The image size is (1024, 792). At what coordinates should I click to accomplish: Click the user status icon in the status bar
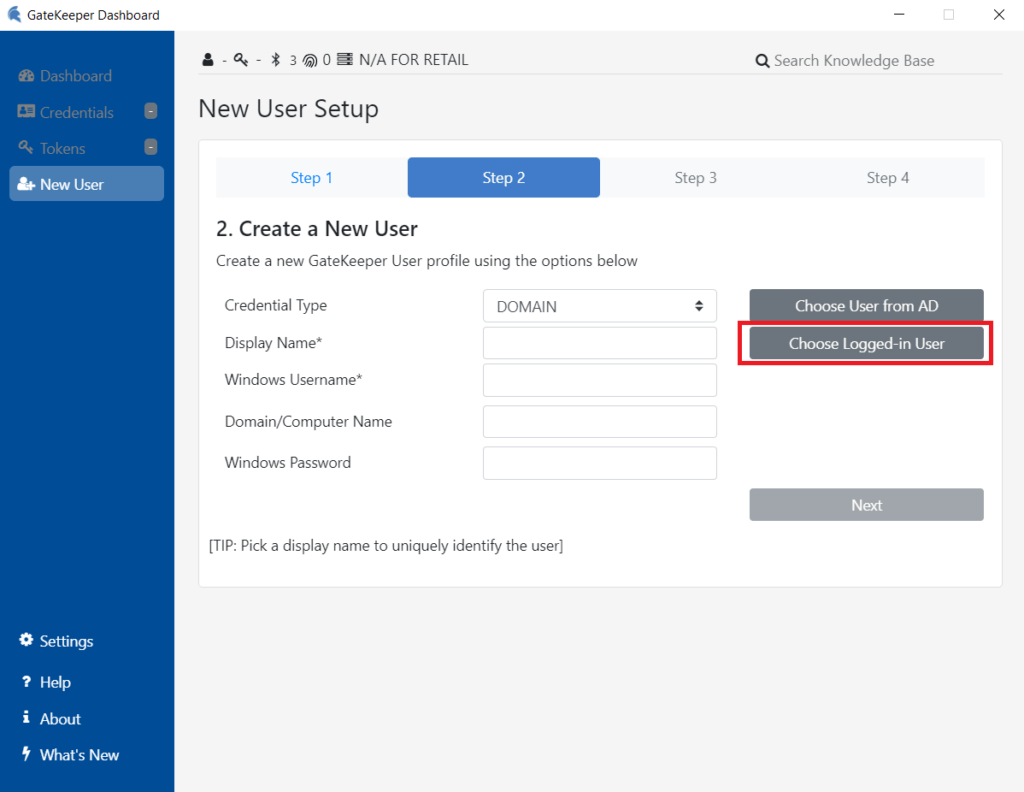(x=207, y=59)
